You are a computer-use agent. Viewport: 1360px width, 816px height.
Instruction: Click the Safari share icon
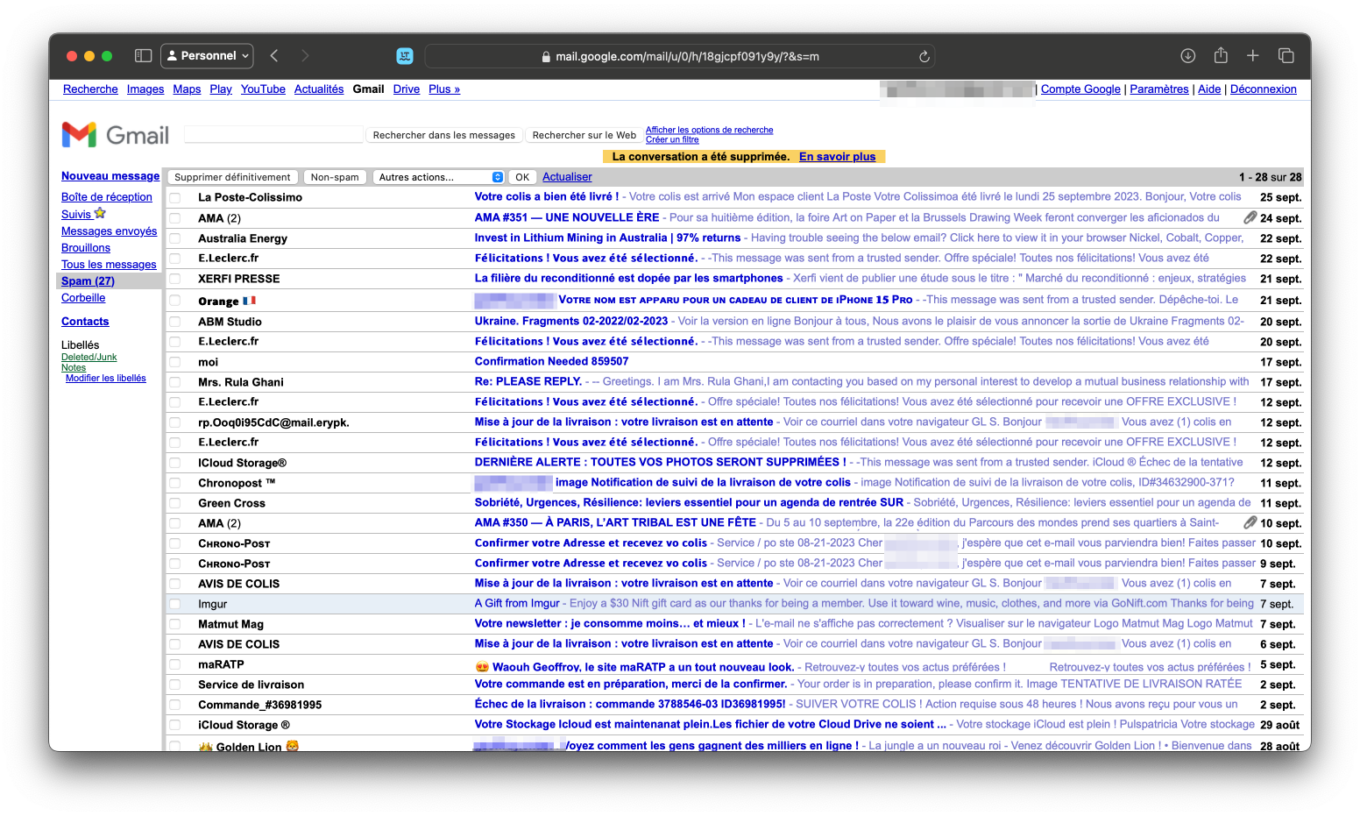tap(1221, 56)
